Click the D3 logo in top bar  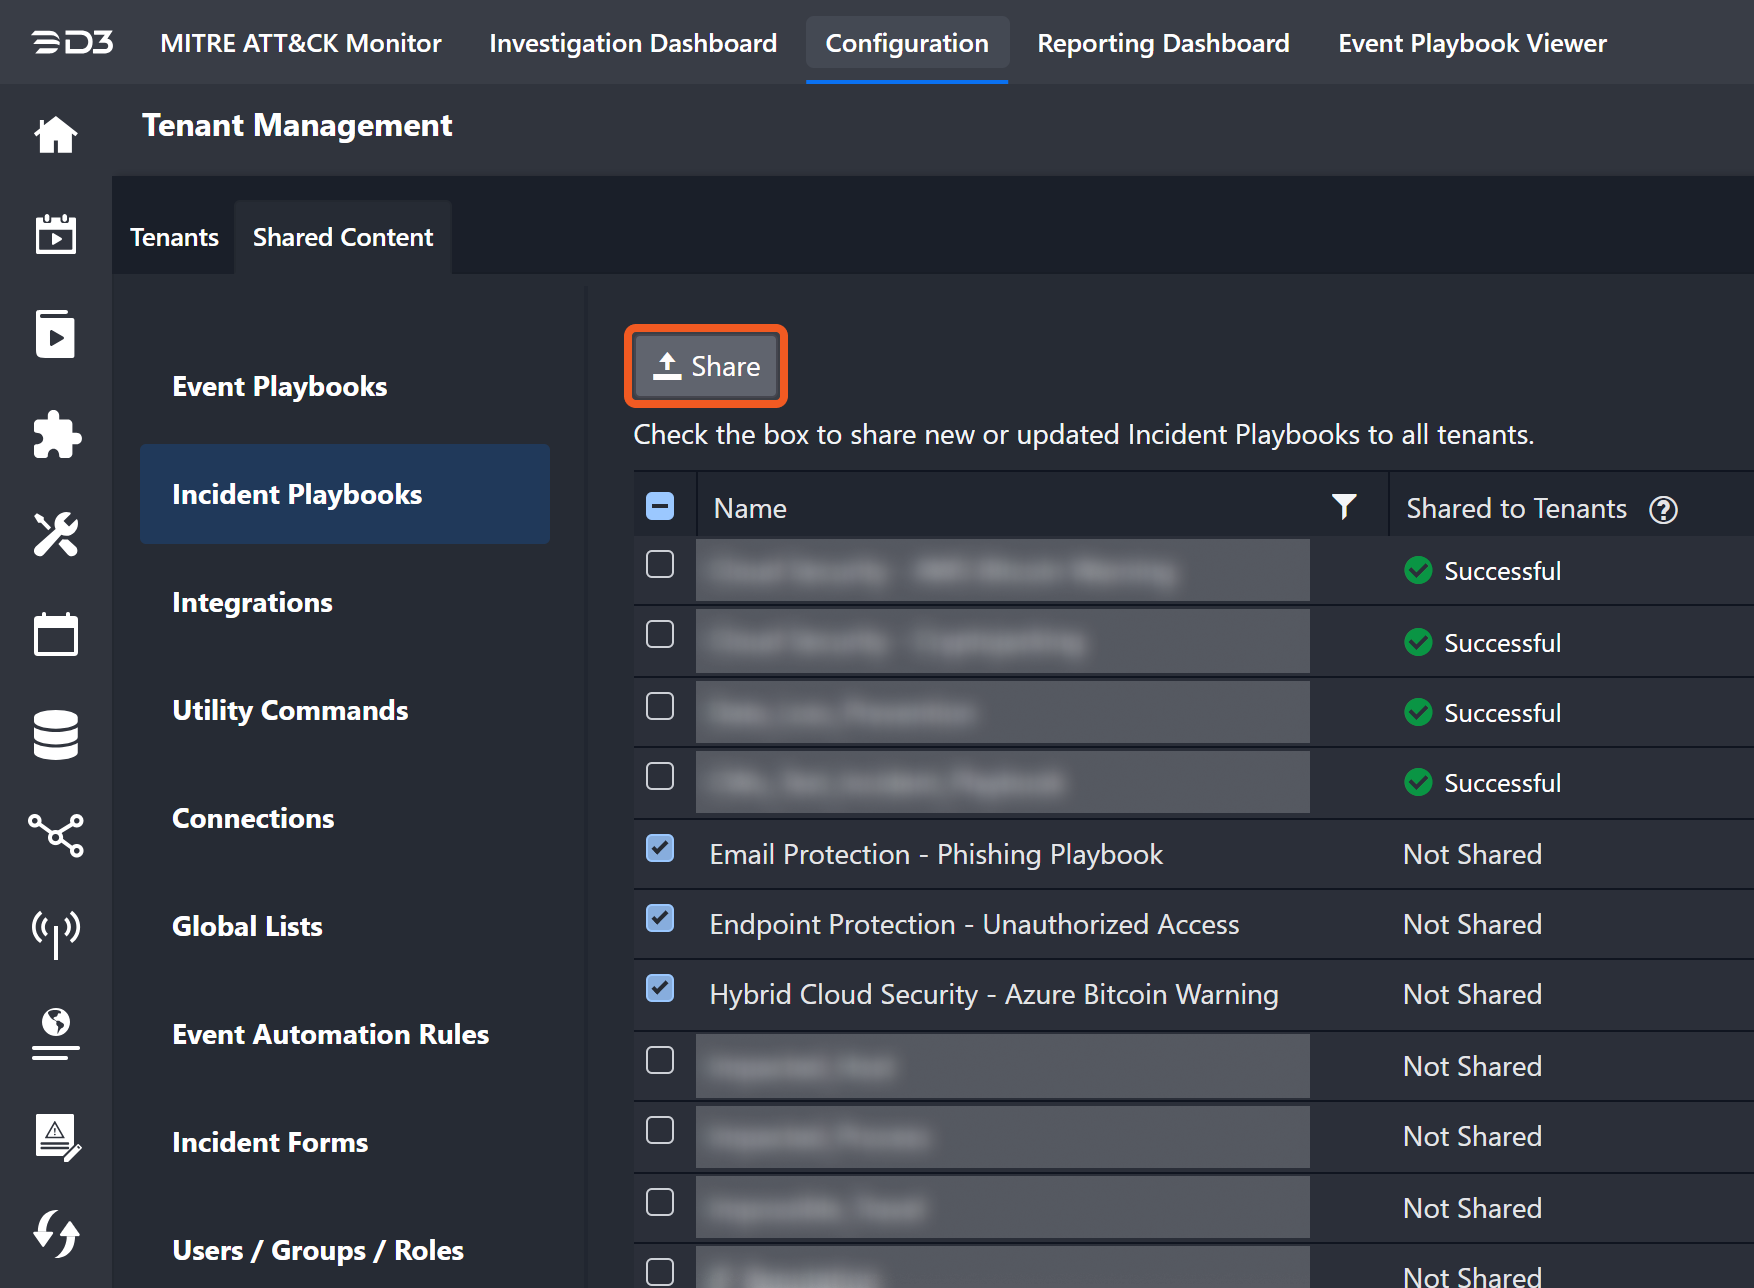point(72,43)
